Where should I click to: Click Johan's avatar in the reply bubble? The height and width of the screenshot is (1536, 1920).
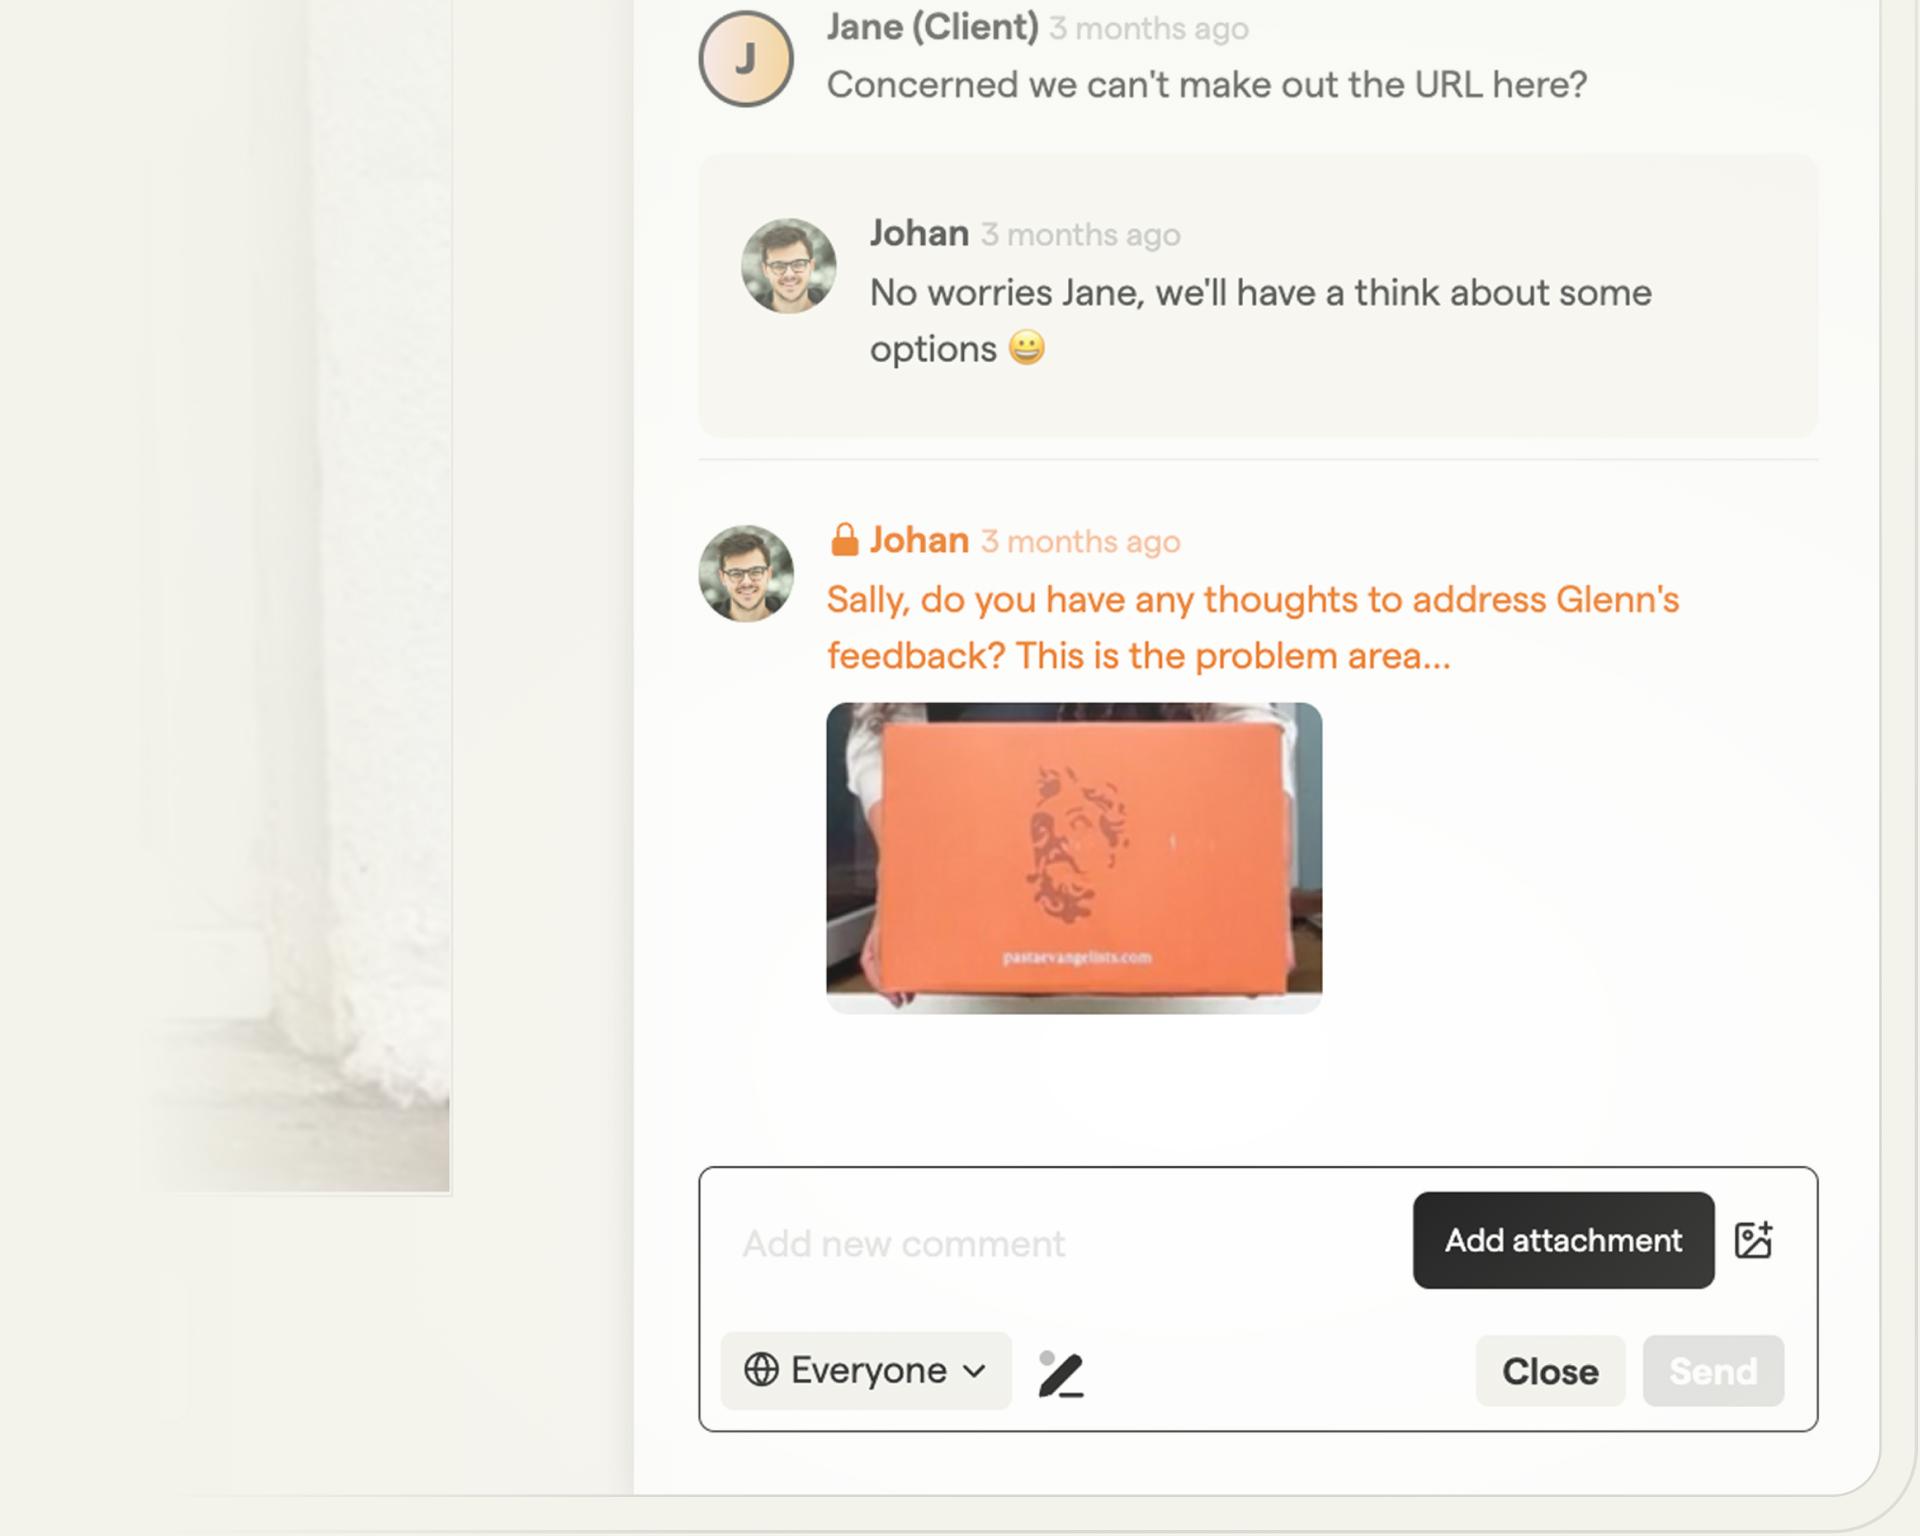pos(788,266)
